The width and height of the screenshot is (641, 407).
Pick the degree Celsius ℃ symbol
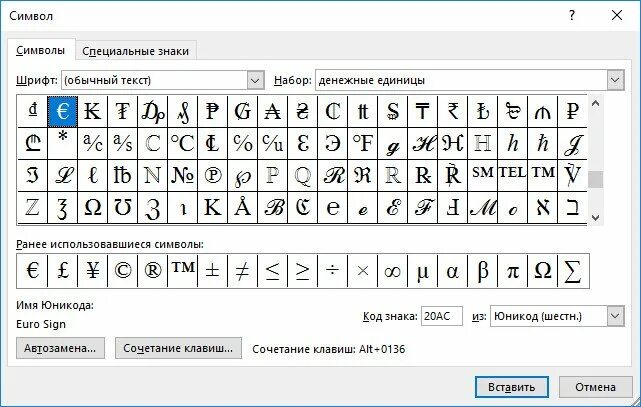182,143
